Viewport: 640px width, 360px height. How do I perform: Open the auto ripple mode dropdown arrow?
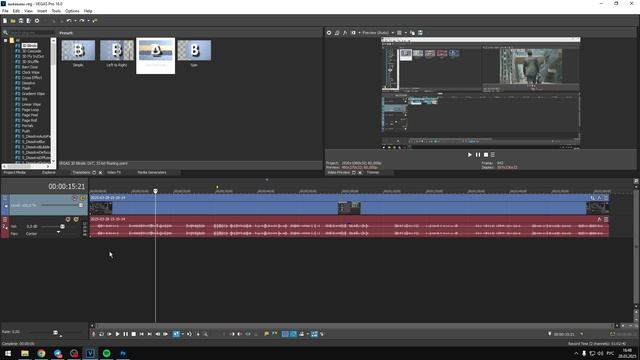point(307,334)
